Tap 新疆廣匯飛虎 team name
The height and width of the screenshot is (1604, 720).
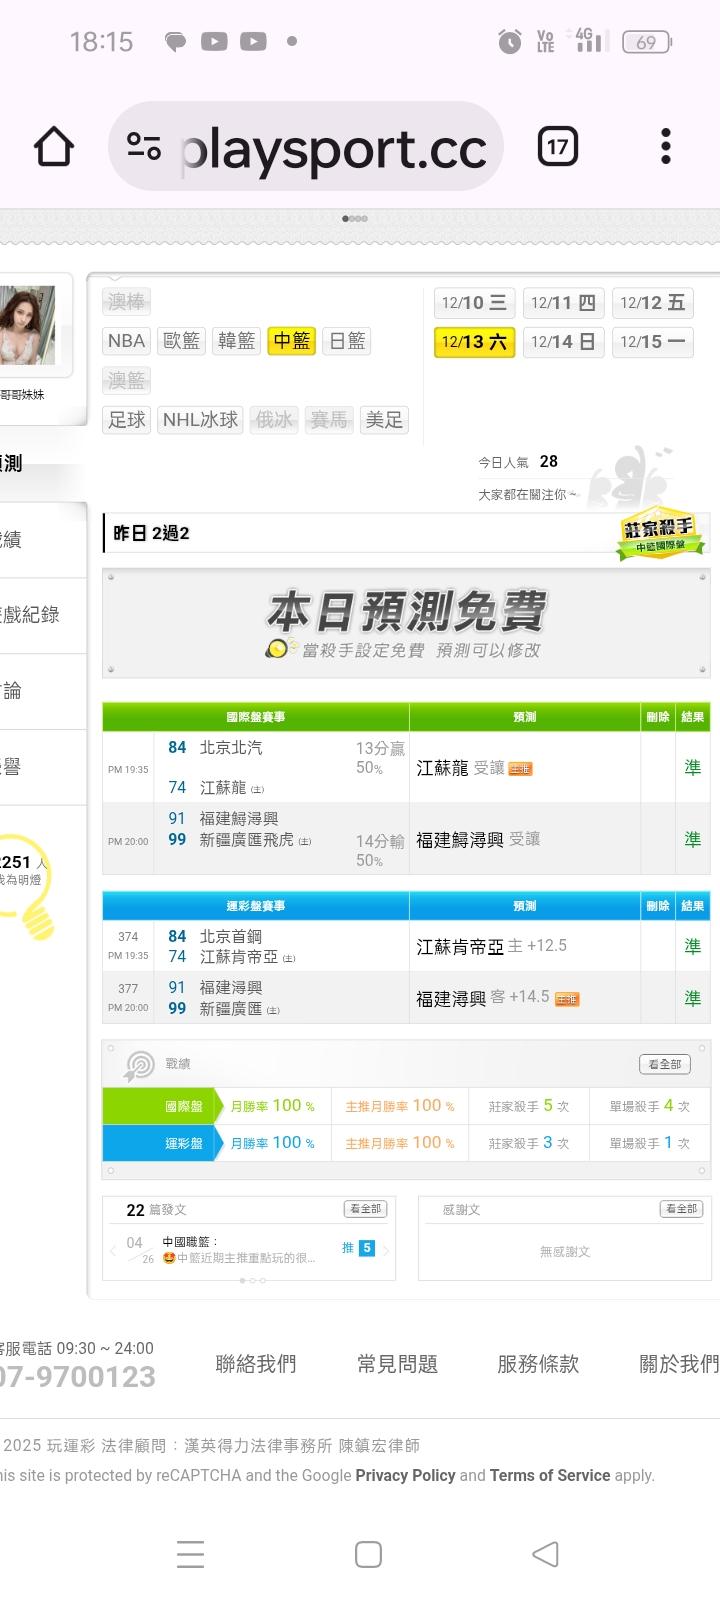coord(247,840)
